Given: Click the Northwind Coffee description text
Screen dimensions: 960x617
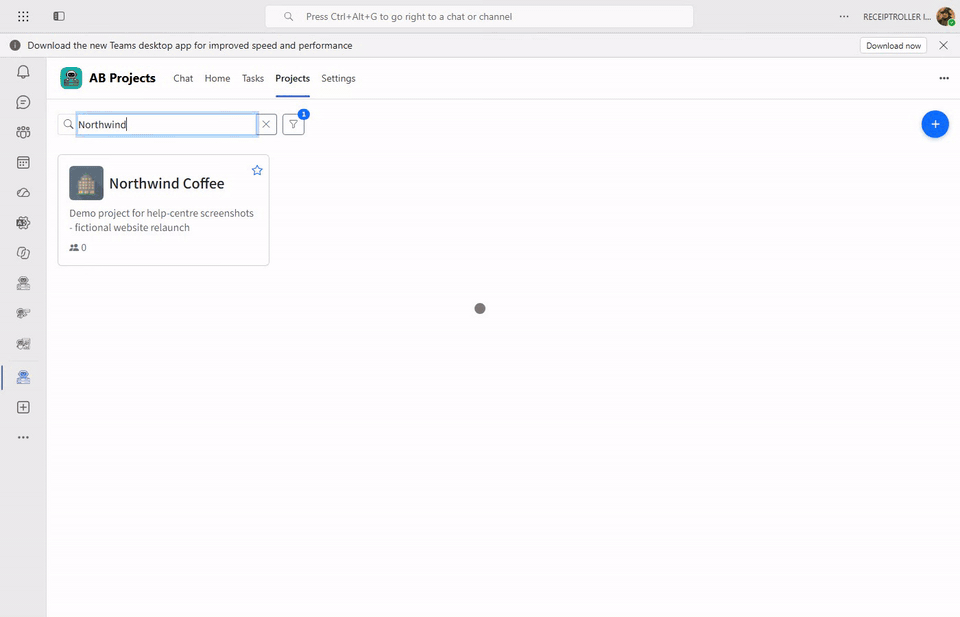Looking at the screenshot, I should [x=162, y=220].
